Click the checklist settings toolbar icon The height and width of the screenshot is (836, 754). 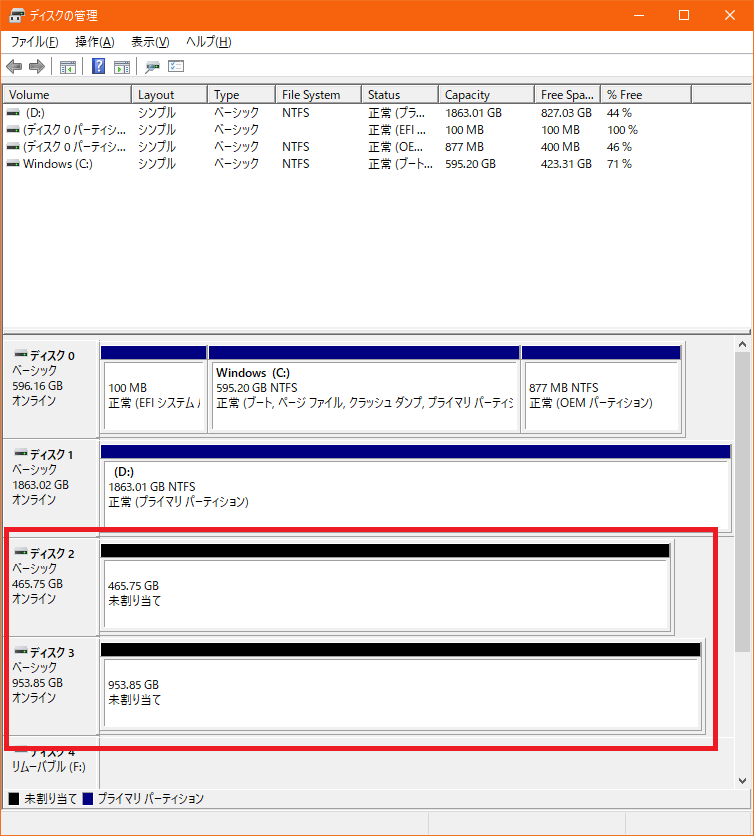pyautogui.click(x=176, y=66)
